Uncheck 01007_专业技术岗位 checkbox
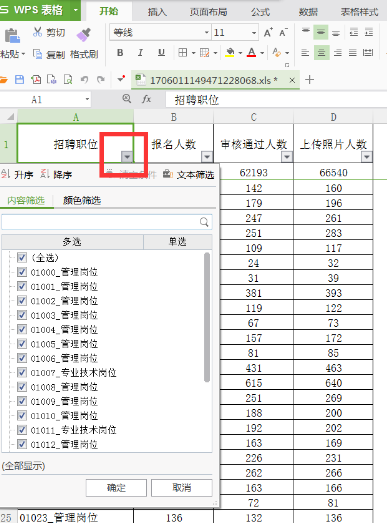Viewport: 387px width, 523px height. click(22, 372)
